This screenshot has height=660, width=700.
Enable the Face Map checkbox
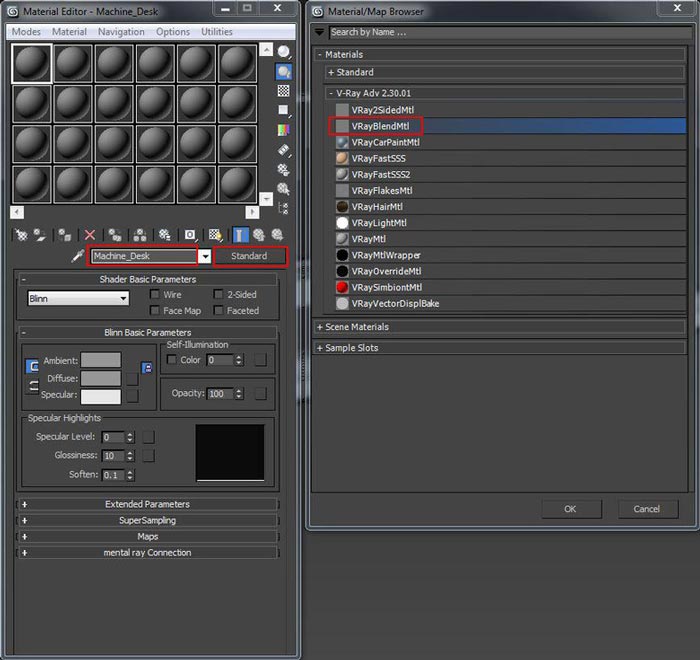coord(154,310)
